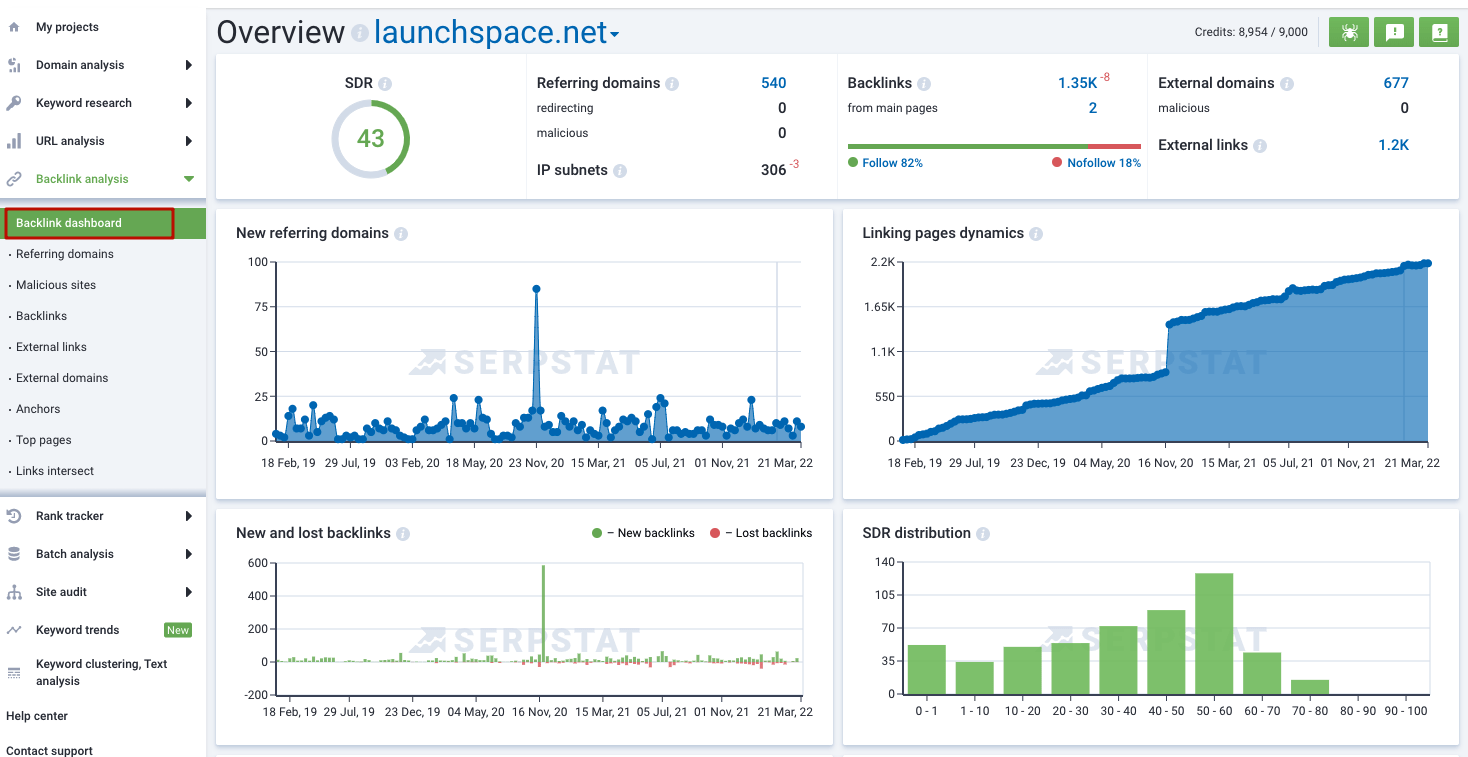Image resolution: width=1468 pixels, height=757 pixels.
Task: Open the Contact support link
Action: [x=49, y=750]
